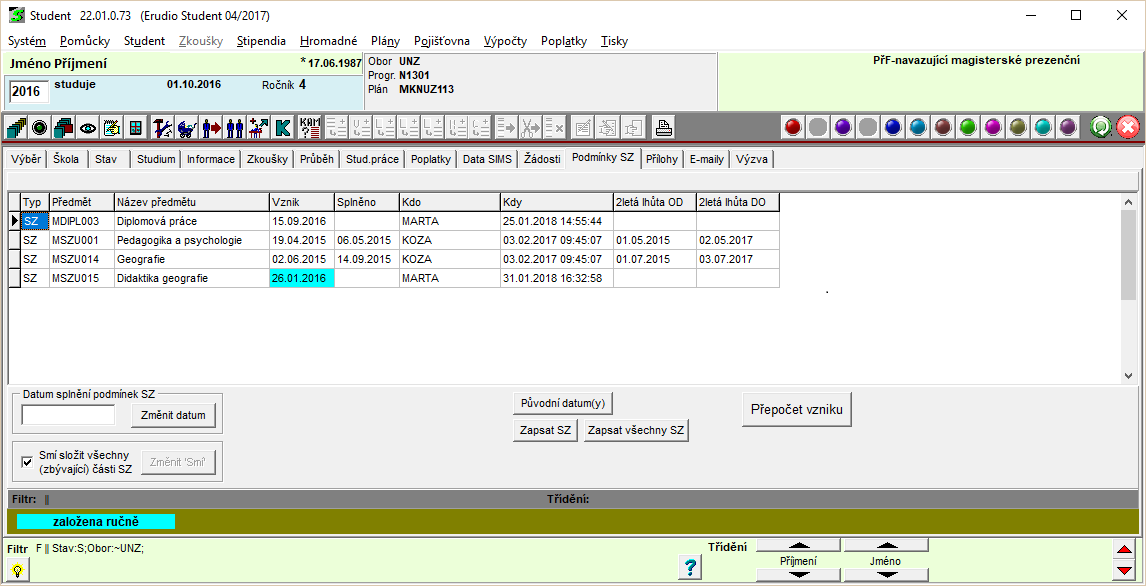Image resolution: width=1146 pixels, height=586 pixels.
Task: Click descending sort arrow below Jméno
Action: [x=885, y=575]
